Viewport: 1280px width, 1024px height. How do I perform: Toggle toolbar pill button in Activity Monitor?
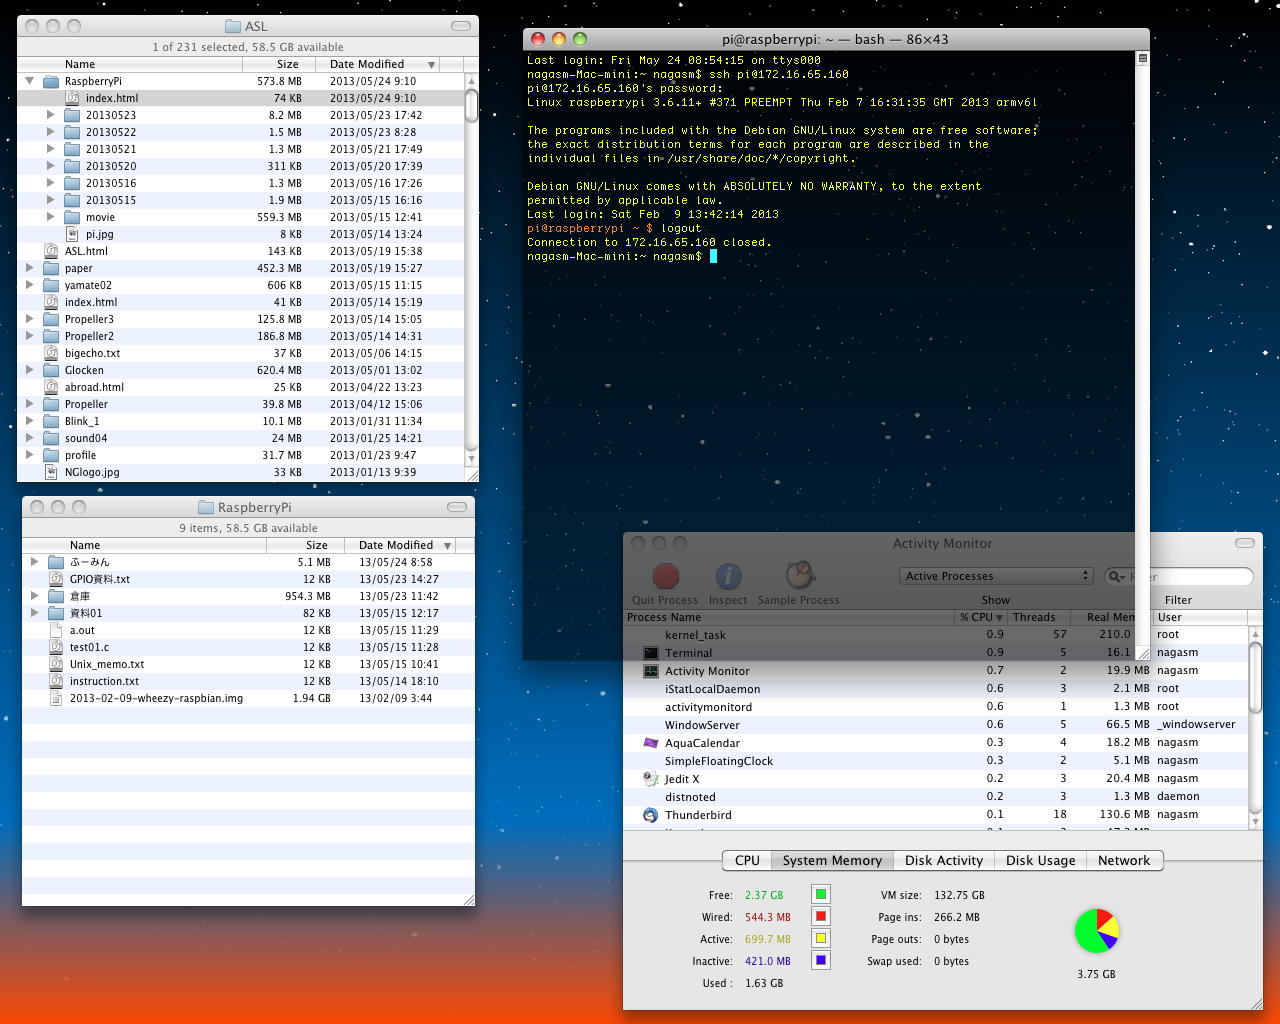[1244, 543]
